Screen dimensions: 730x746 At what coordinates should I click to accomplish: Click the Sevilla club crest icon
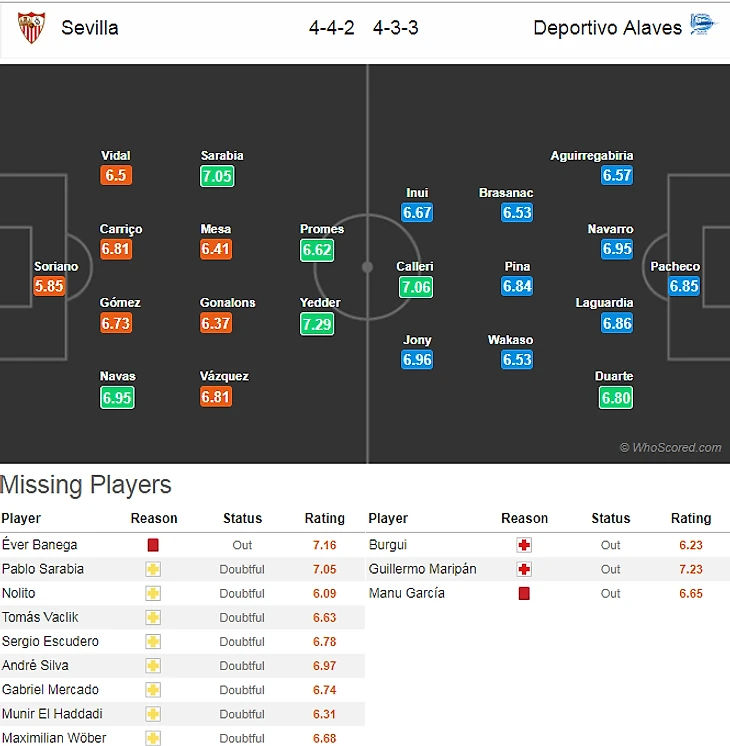32,28
